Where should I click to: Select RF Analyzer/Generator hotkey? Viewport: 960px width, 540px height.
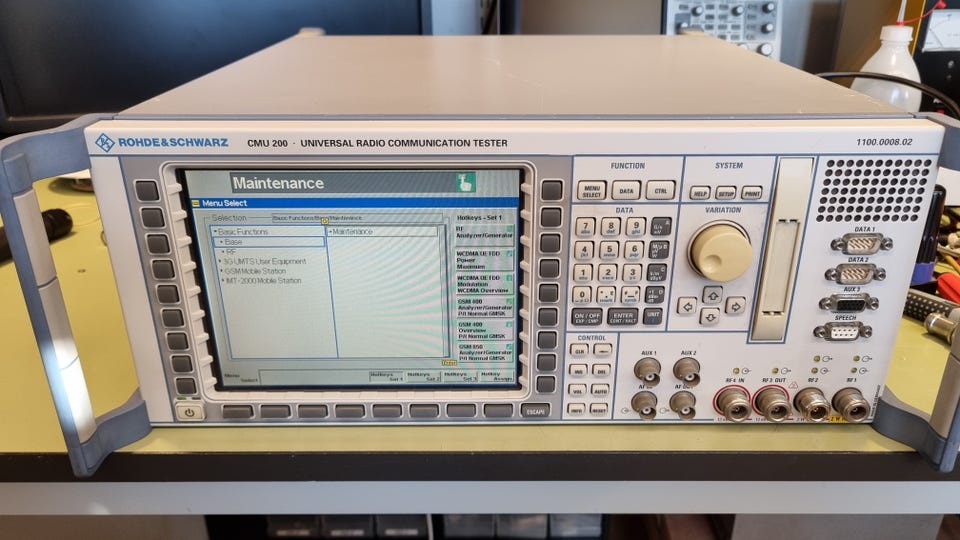coord(484,233)
